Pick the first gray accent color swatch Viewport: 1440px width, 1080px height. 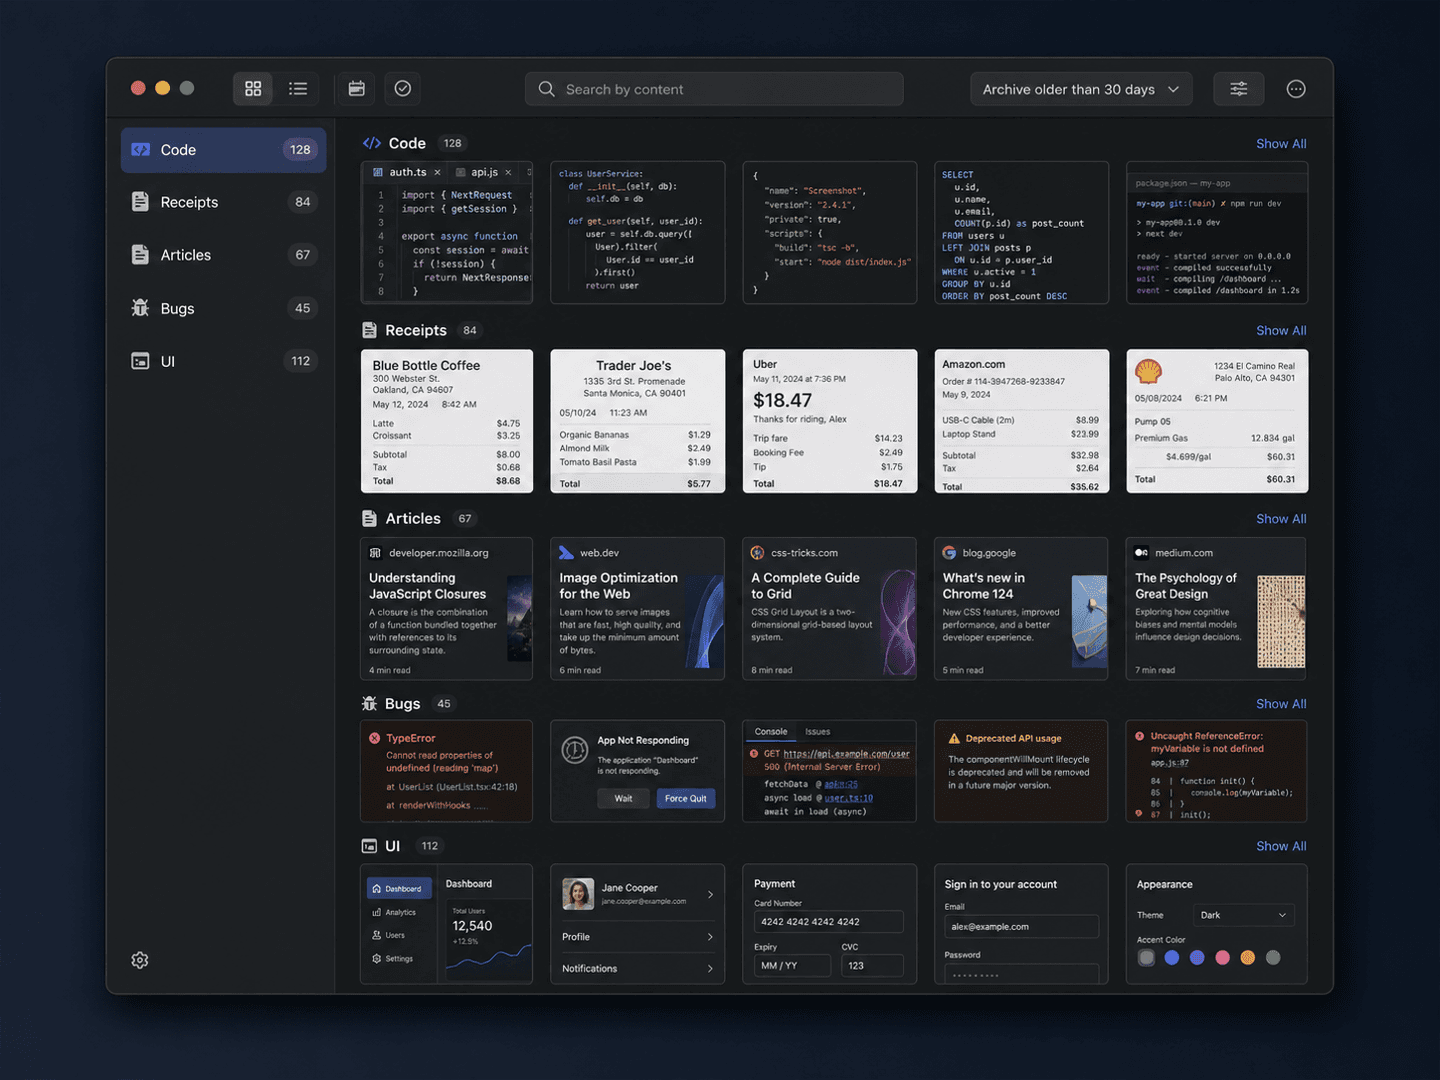[1146, 958]
